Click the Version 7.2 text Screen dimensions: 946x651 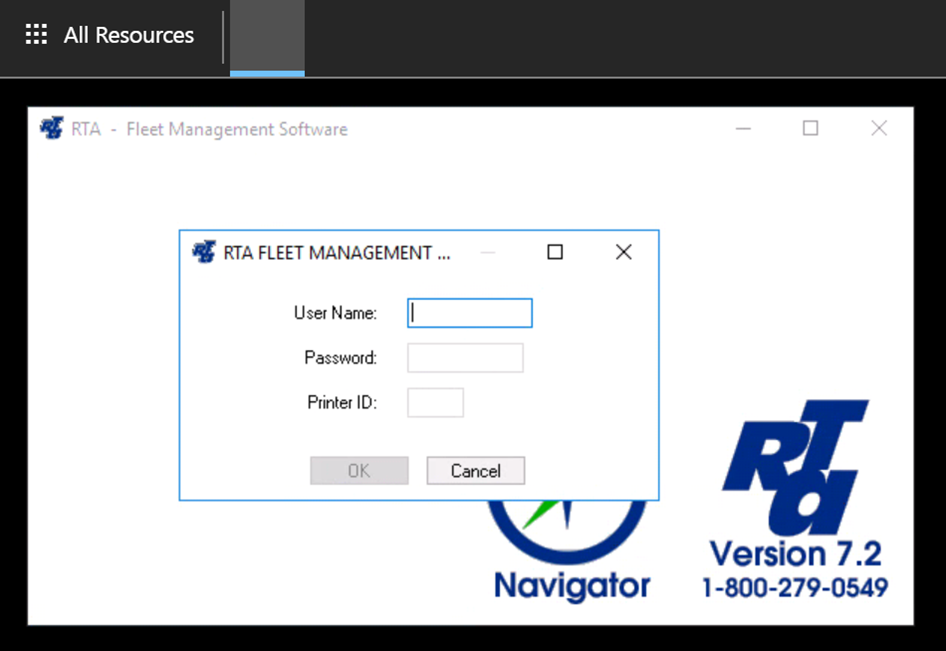pyautogui.click(x=796, y=553)
